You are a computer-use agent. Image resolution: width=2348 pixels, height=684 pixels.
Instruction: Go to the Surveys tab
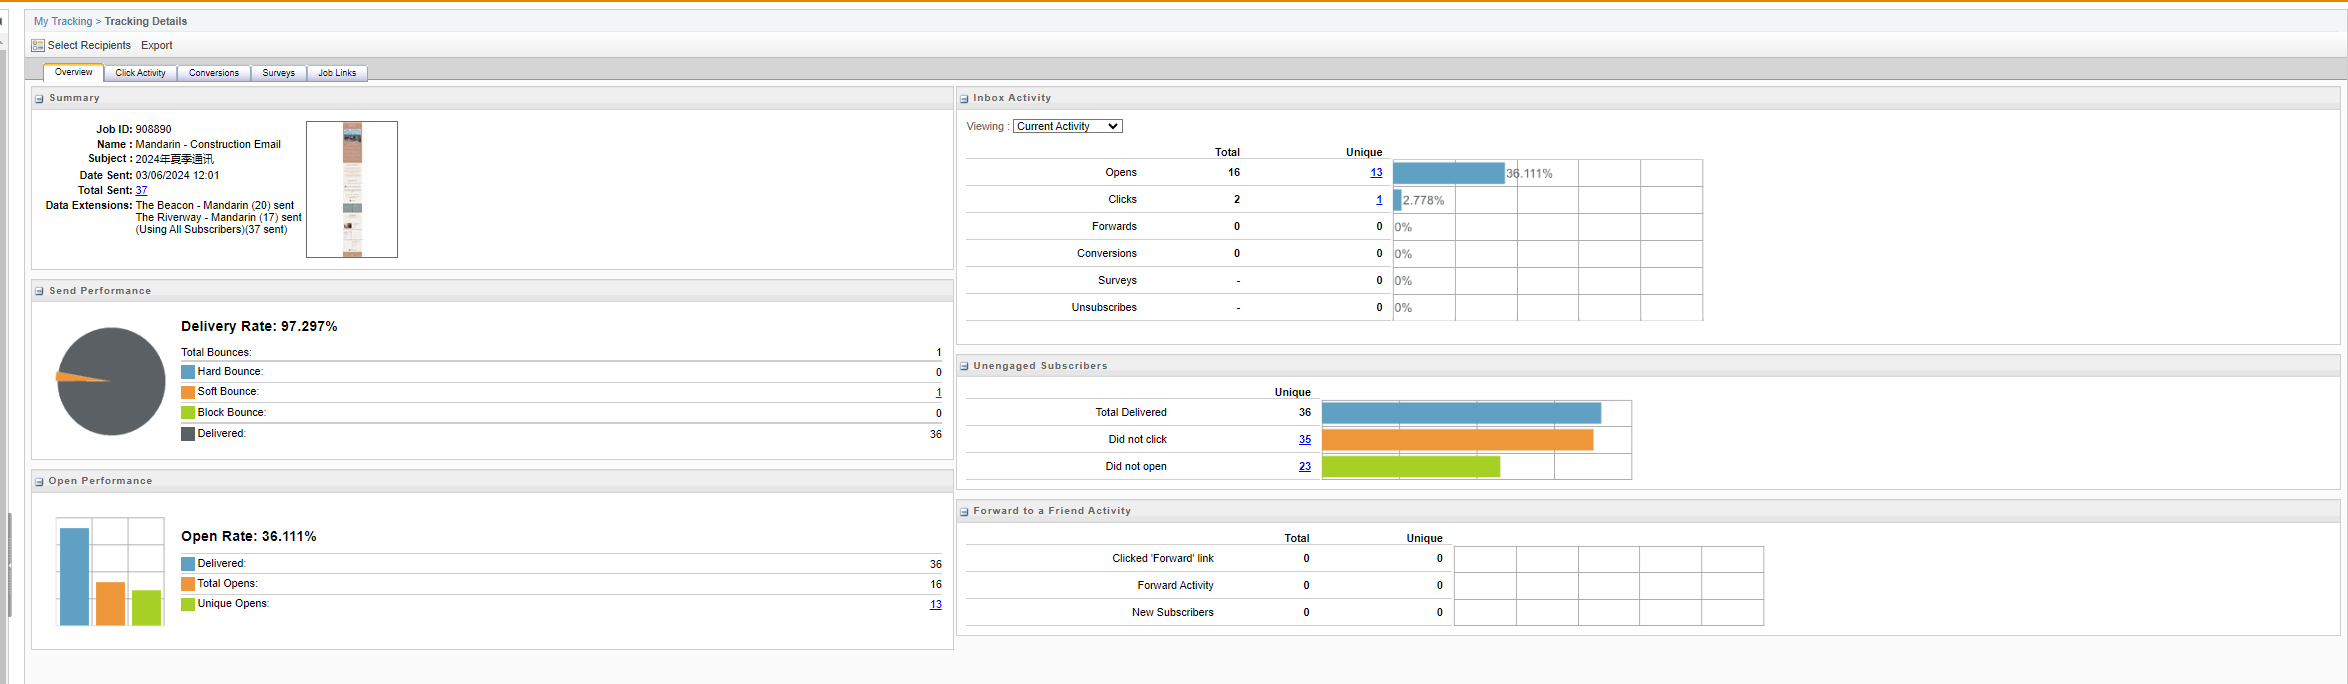point(278,73)
